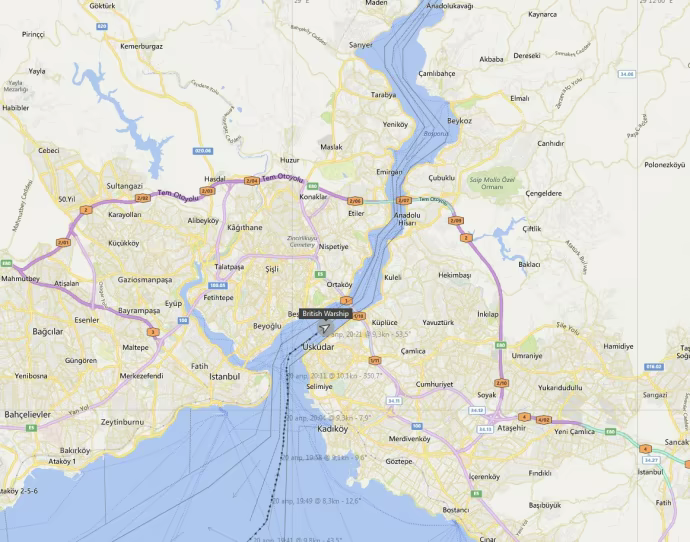Click the Kadıköy place name
Screen dimensions: 690x542
click(333, 429)
